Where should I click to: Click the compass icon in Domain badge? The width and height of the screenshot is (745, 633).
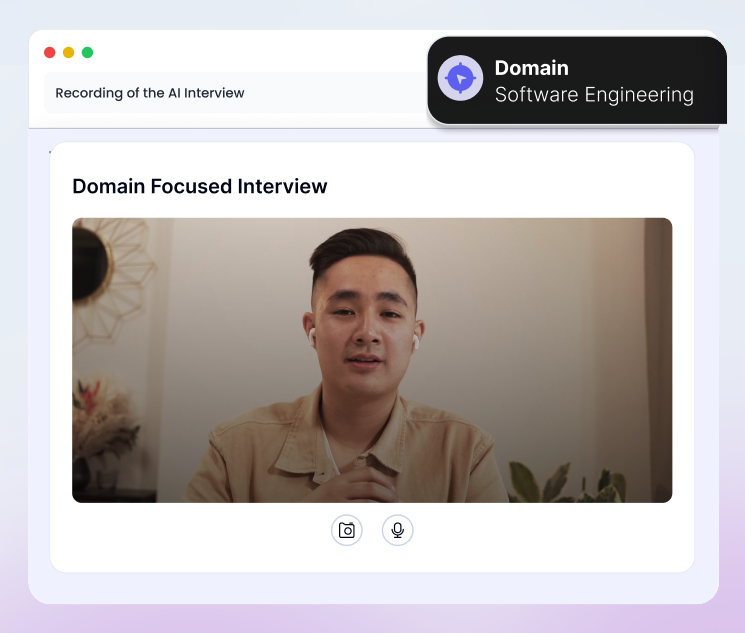pyautogui.click(x=461, y=78)
